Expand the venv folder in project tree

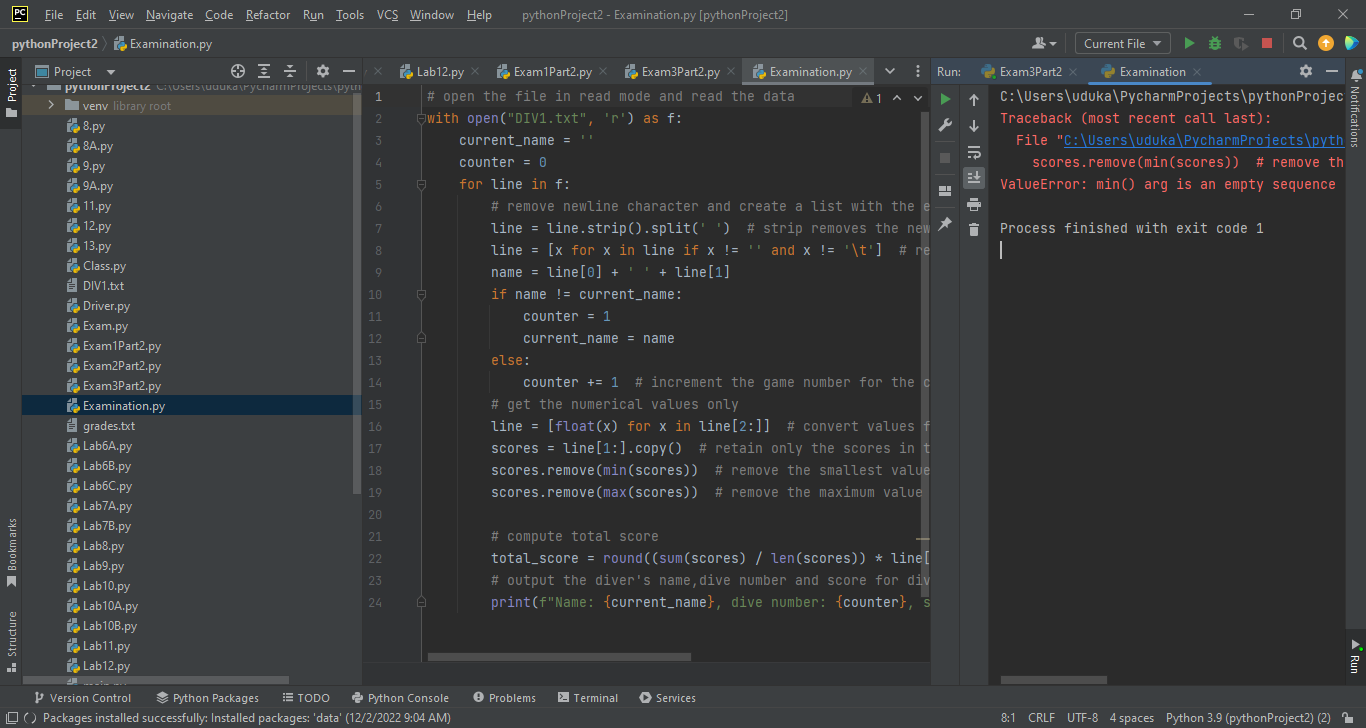(x=50, y=106)
